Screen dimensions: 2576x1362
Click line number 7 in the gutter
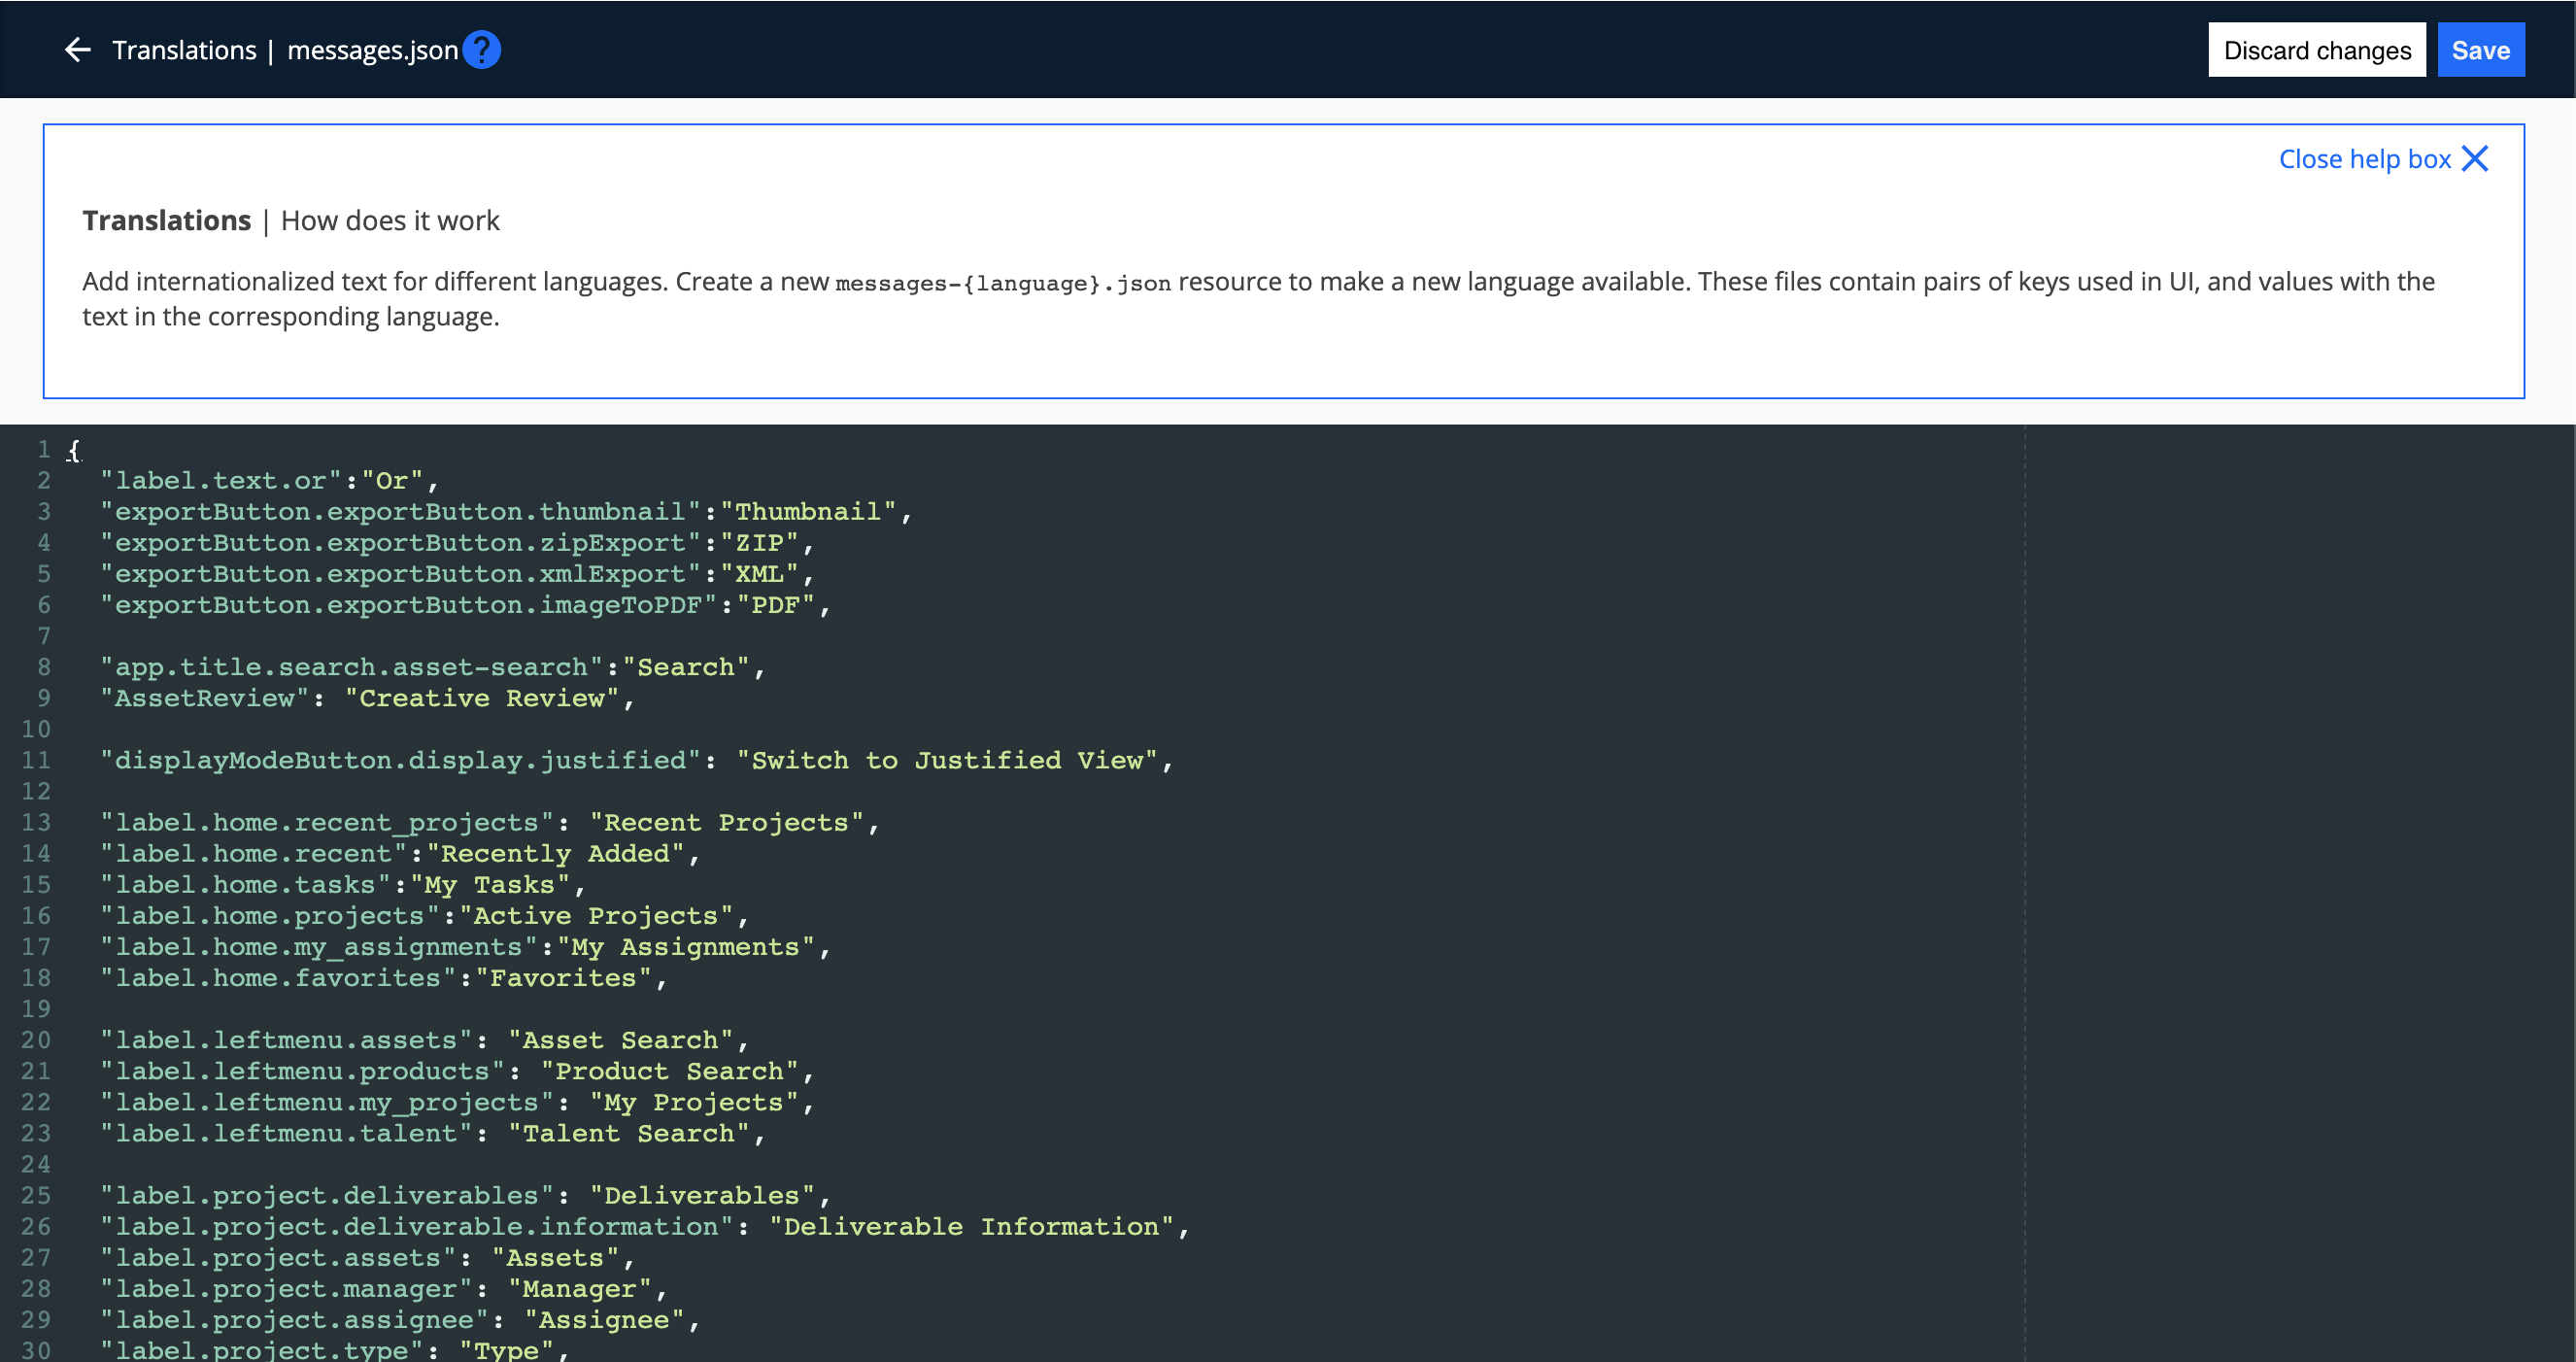pos(44,636)
